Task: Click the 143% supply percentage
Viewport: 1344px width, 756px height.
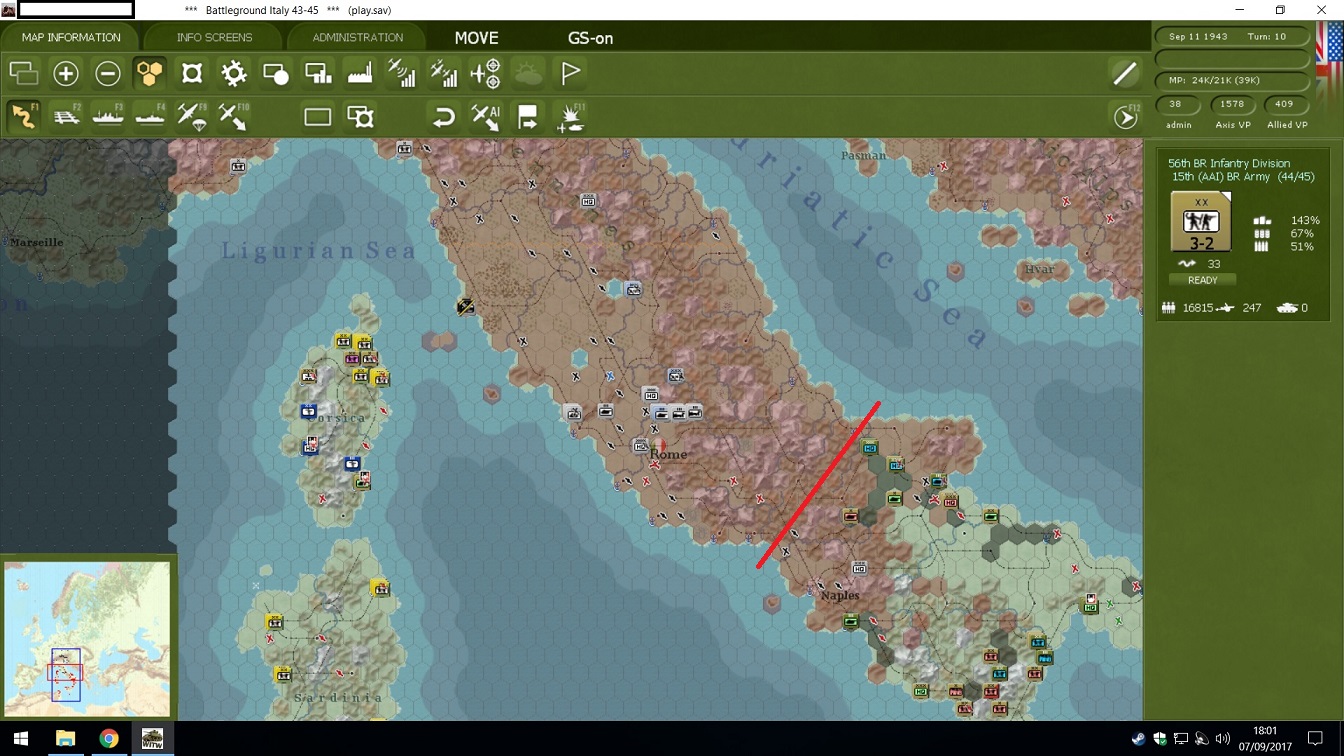Action: tap(1305, 220)
